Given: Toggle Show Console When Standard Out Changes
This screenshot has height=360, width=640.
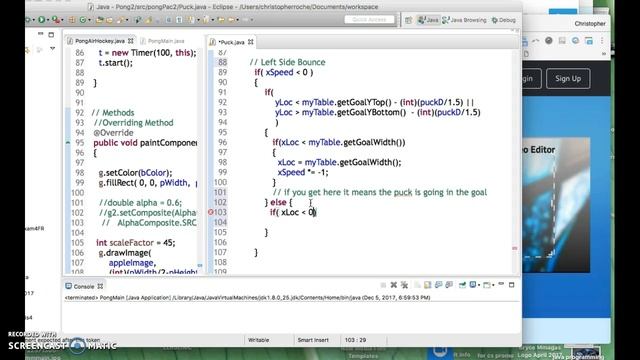Looking at the screenshot, I should pyautogui.click(x=438, y=285).
